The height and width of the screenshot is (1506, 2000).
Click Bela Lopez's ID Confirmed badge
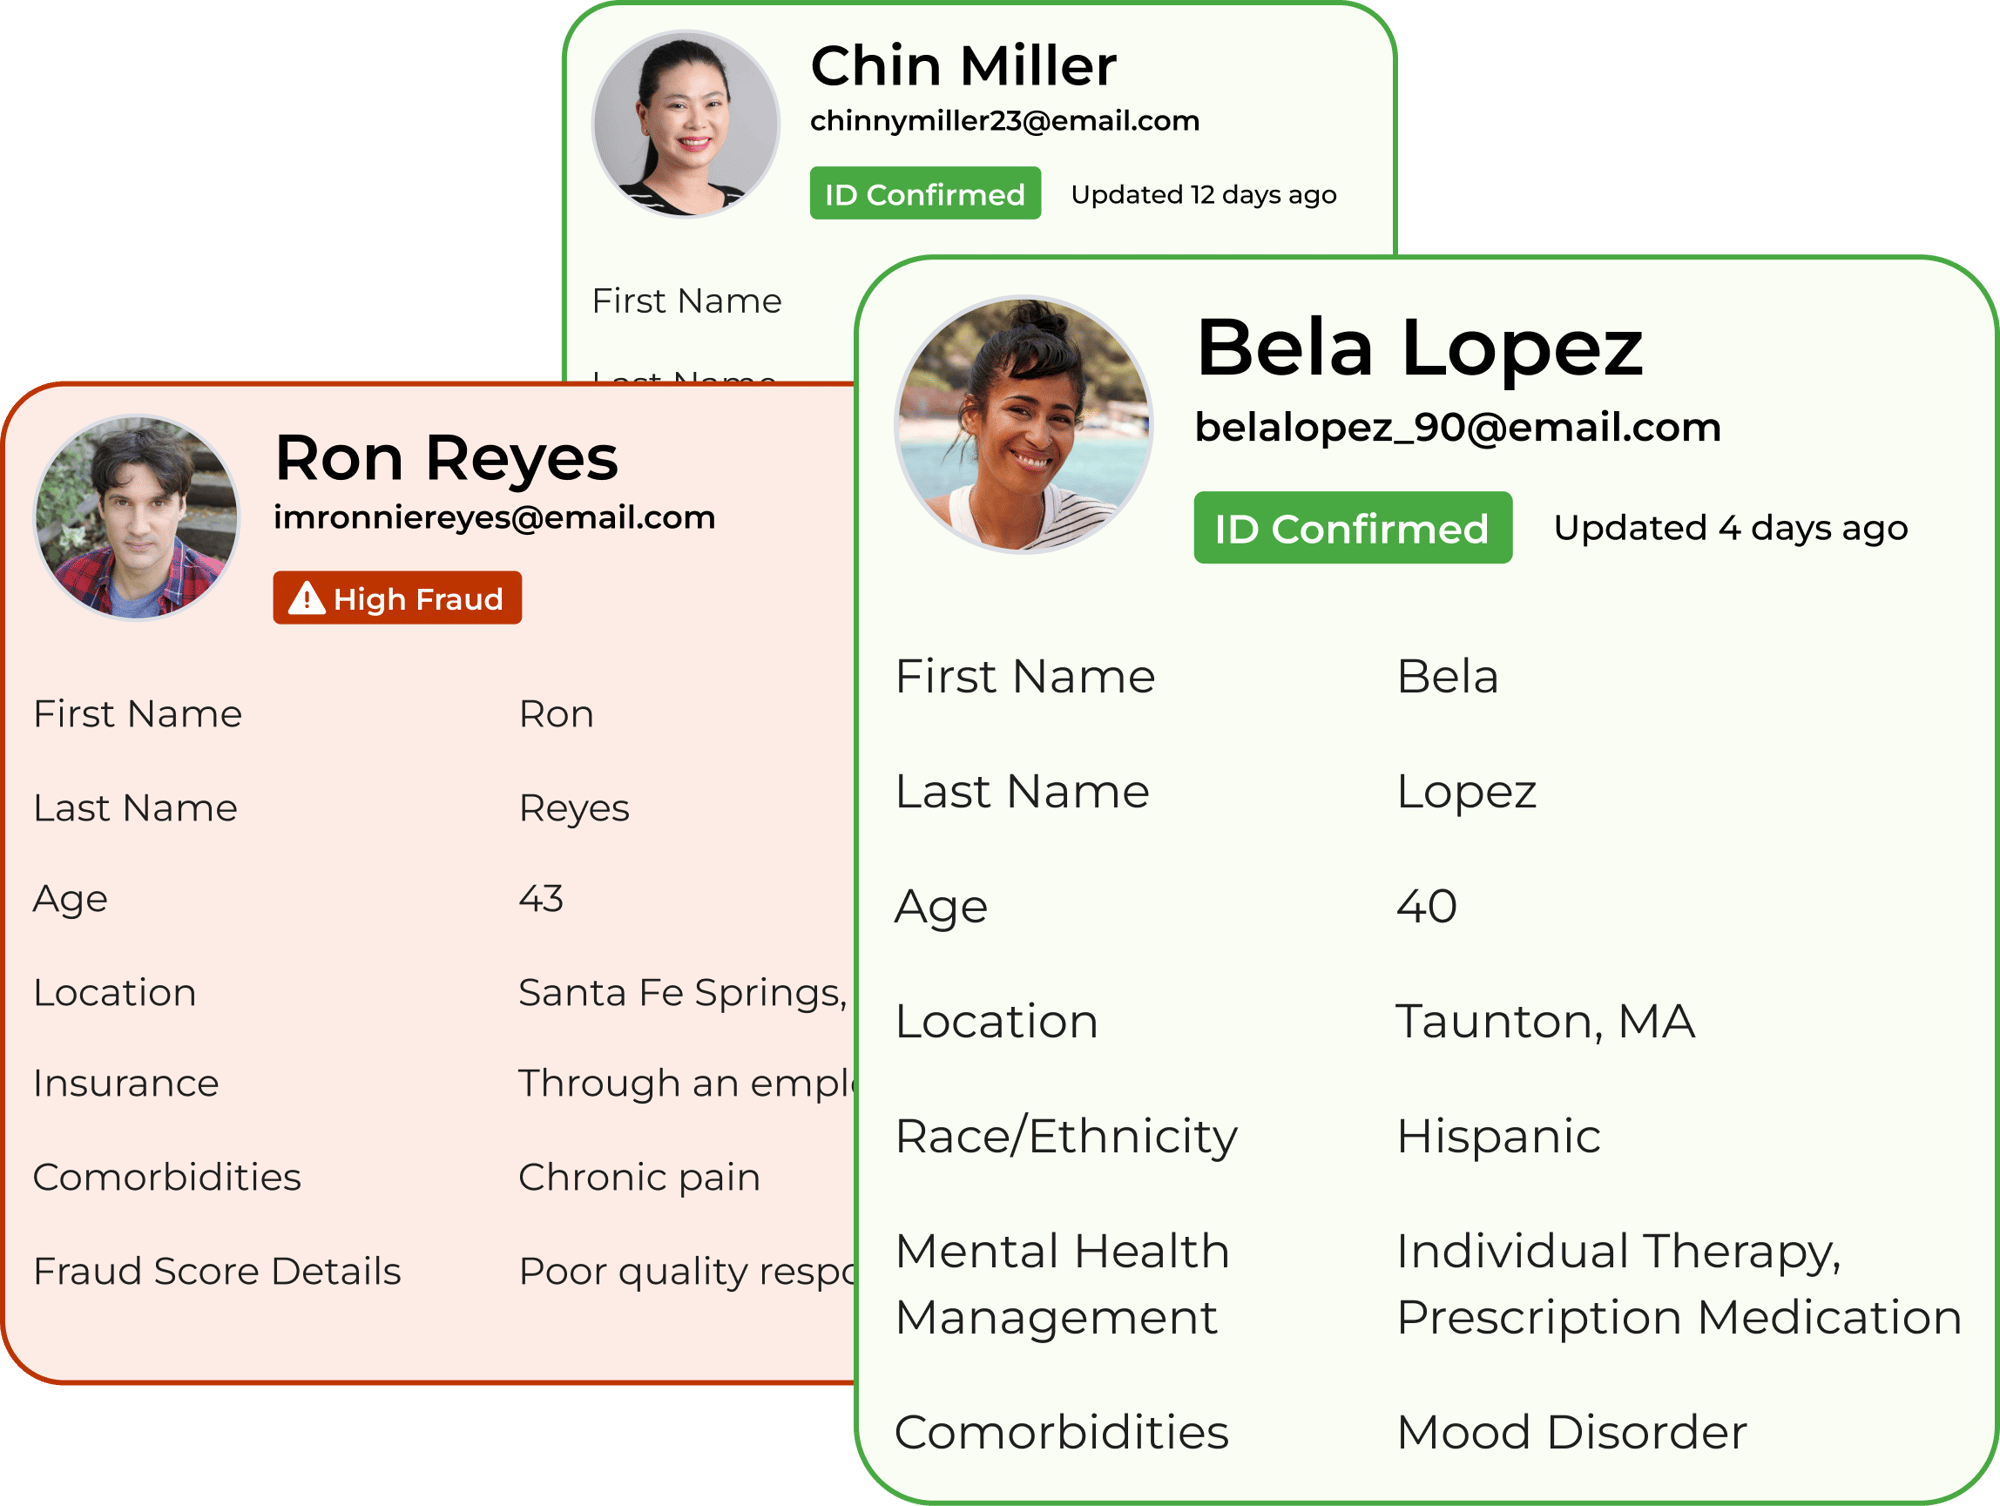coord(1352,528)
